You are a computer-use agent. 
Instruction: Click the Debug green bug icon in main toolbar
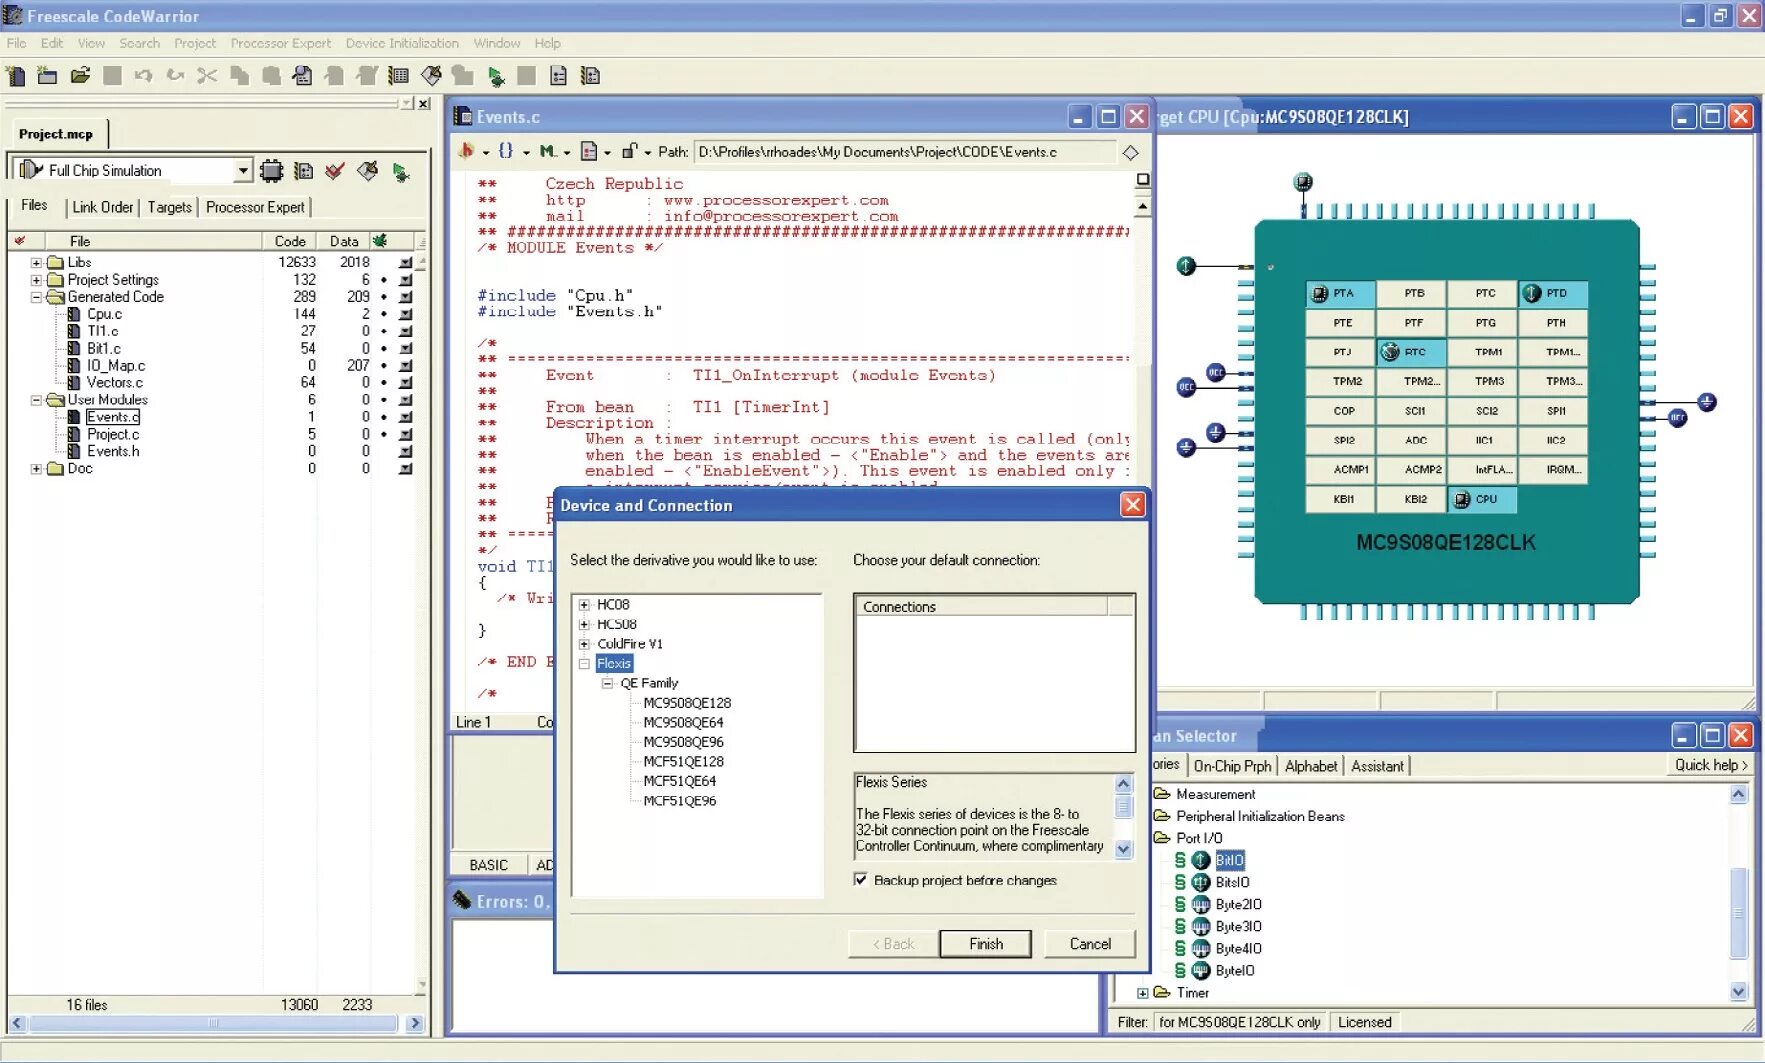pos(496,76)
